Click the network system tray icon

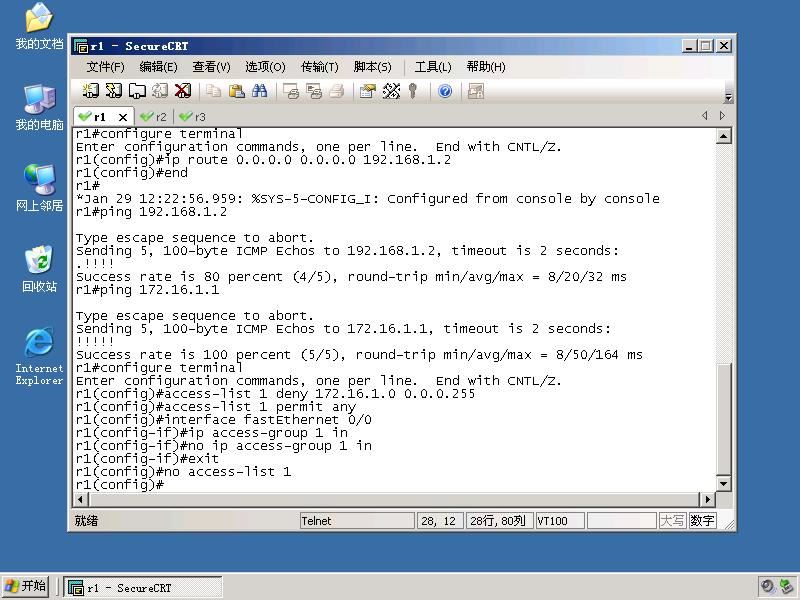pyautogui.click(x=786, y=587)
